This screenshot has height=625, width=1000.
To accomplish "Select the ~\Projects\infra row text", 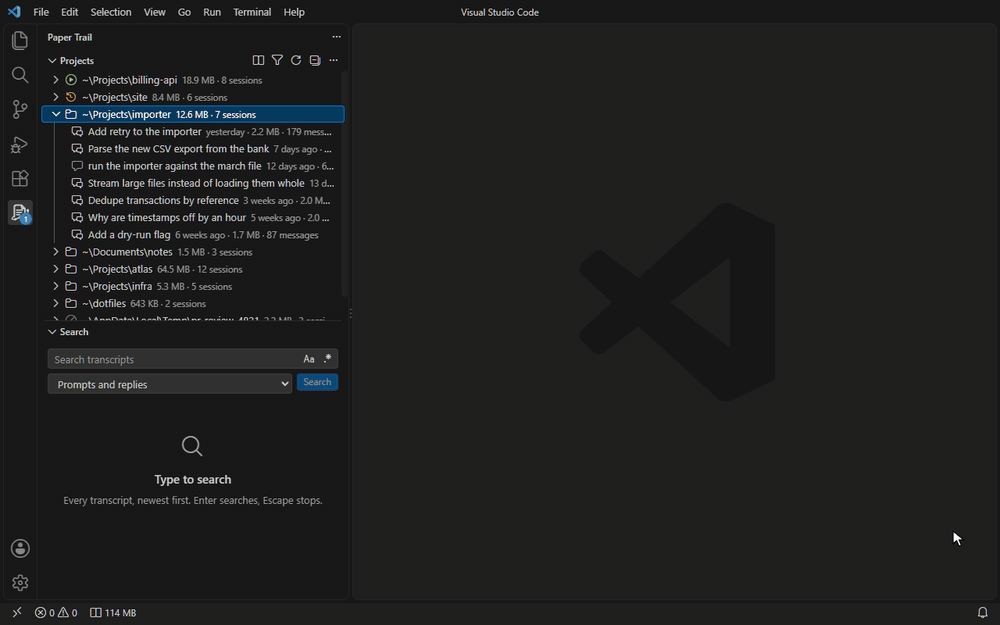I will [117, 286].
